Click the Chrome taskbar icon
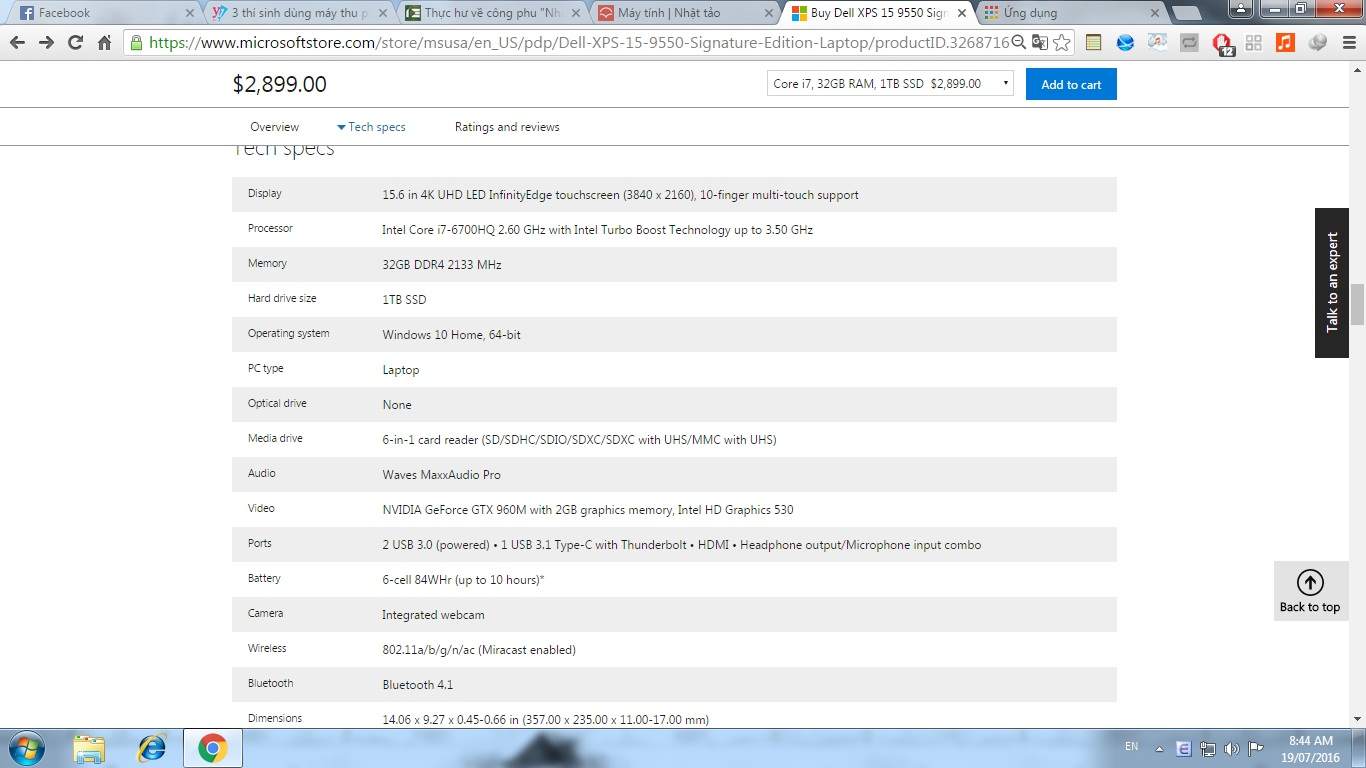 tap(212, 748)
